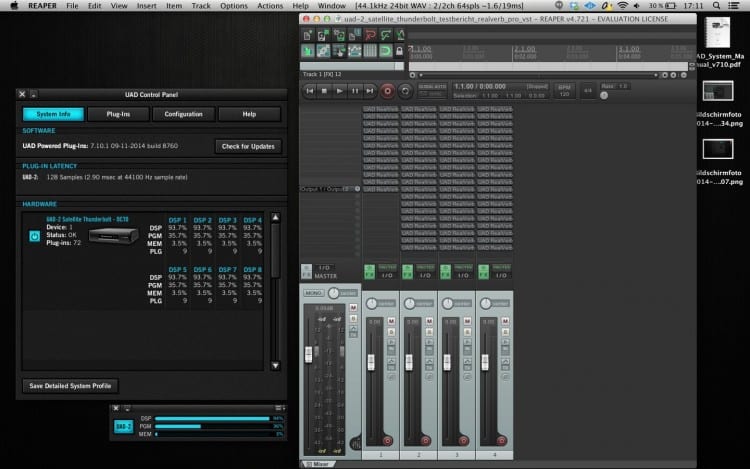Screen dimensions: 750x469
Task: Go to project start in transport
Action: tap(309, 91)
